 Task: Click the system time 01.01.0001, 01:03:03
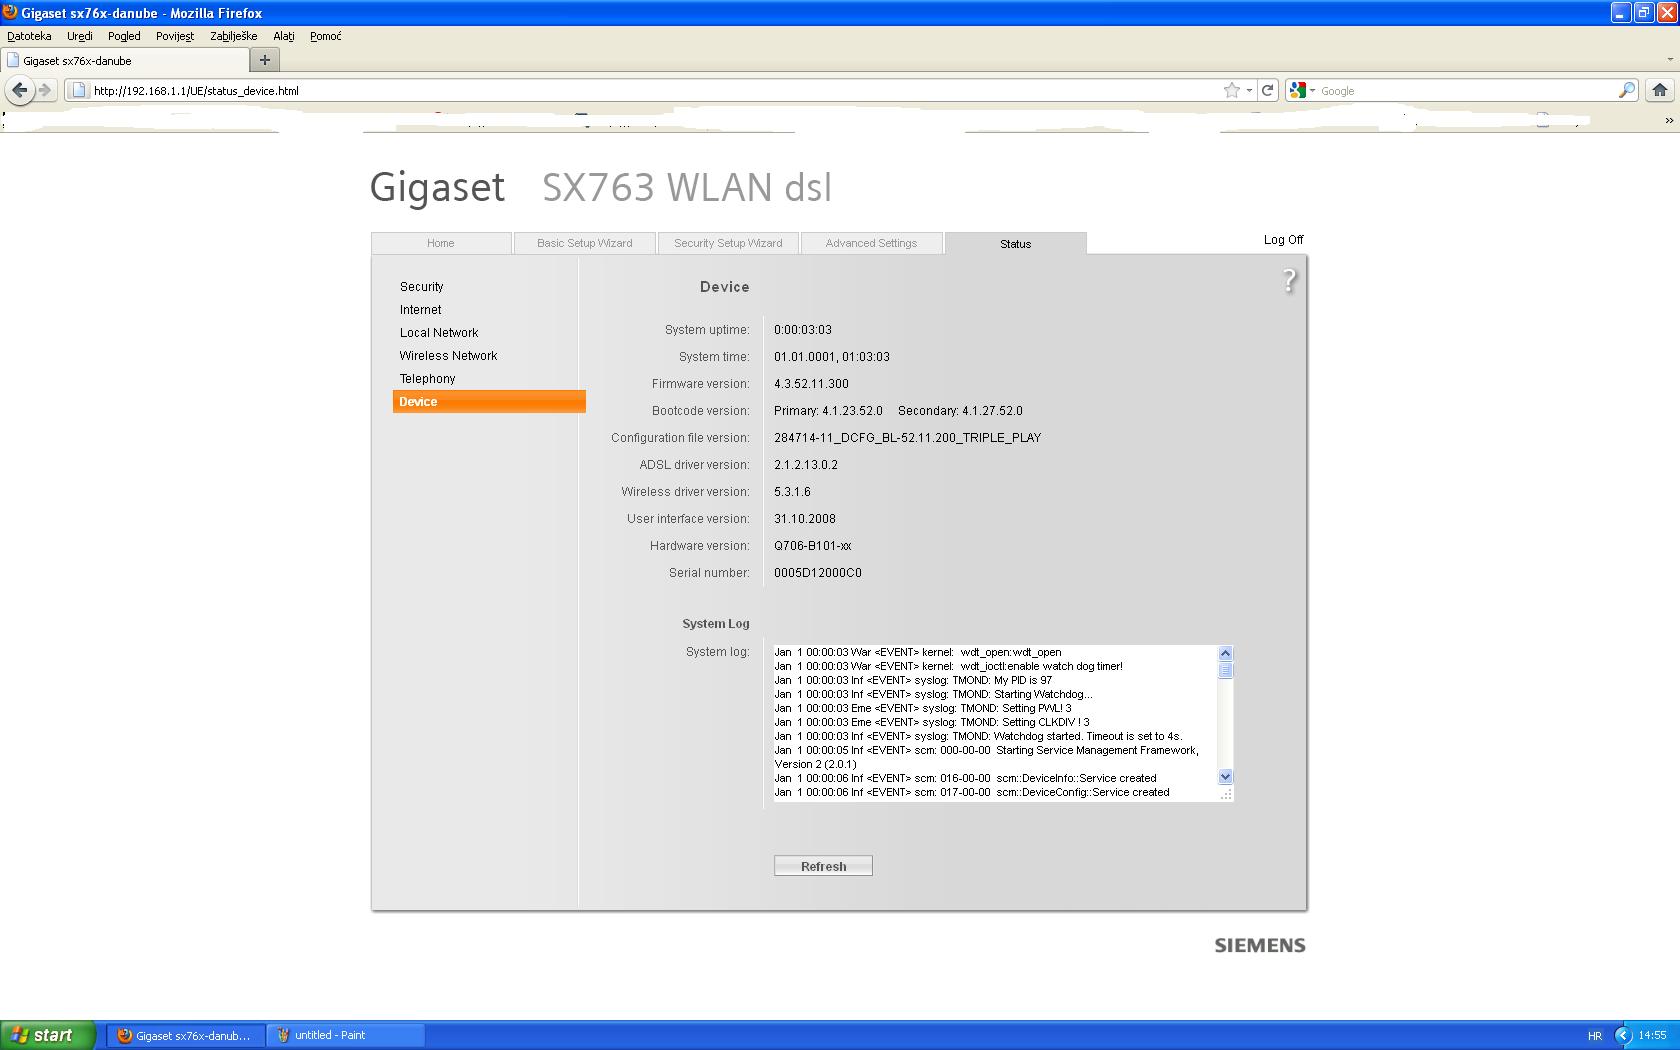coord(832,357)
